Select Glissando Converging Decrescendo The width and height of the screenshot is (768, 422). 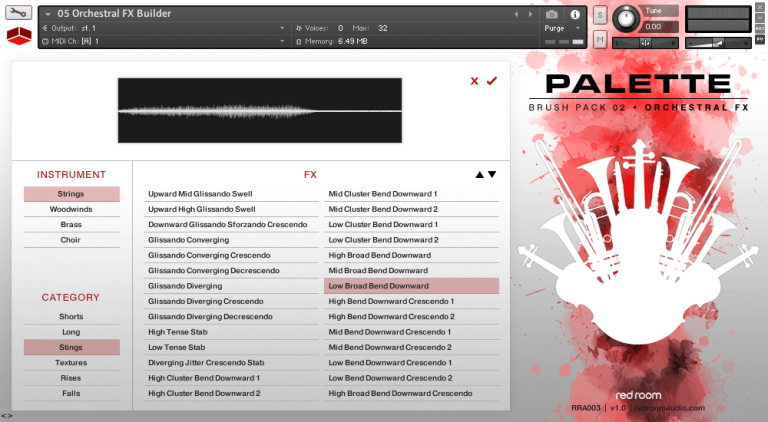coord(231,270)
